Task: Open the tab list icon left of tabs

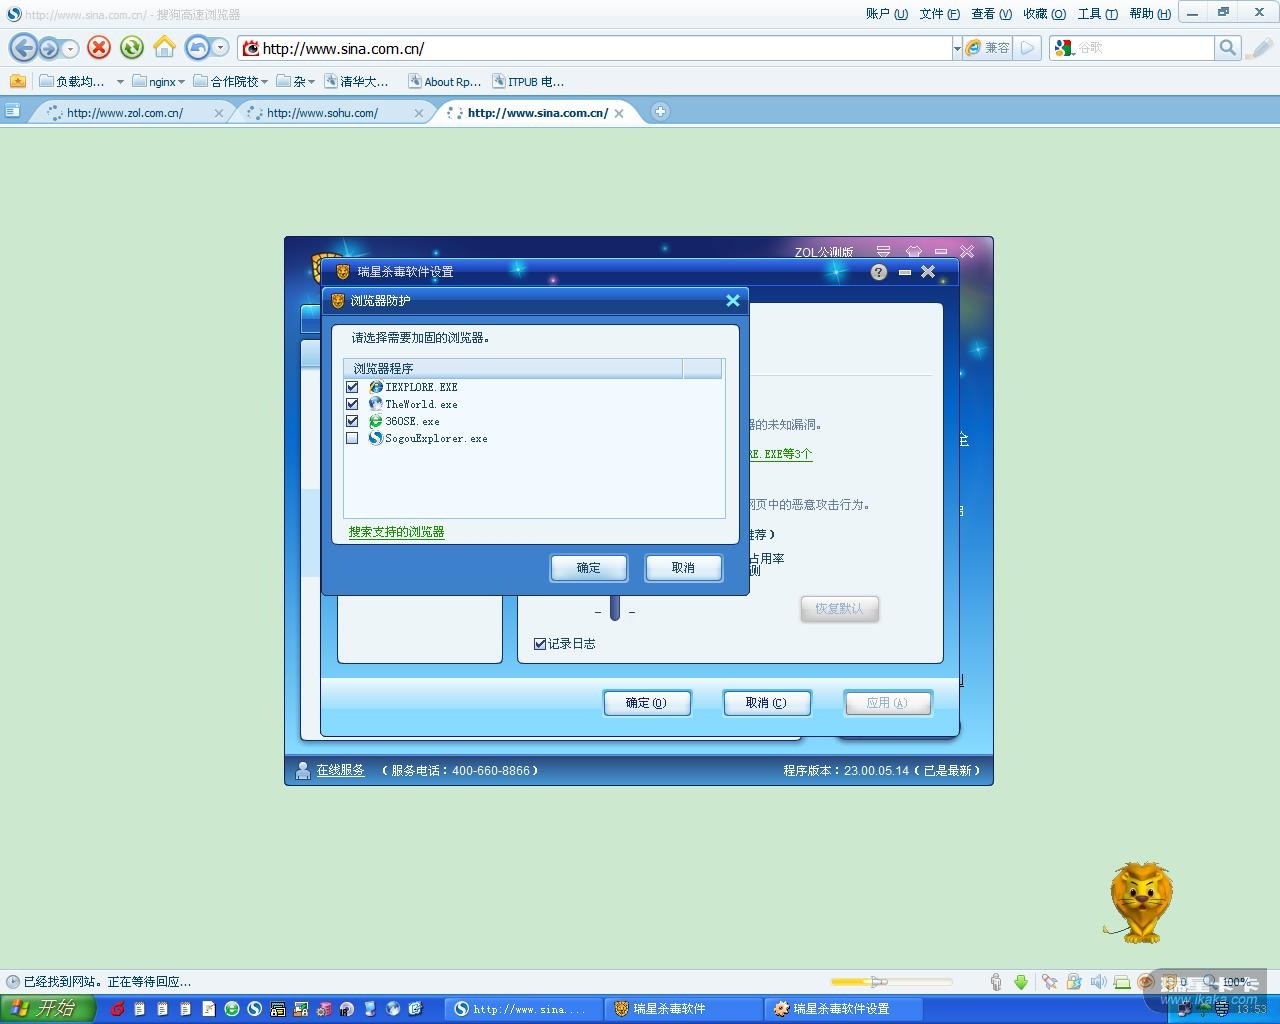Action: (x=13, y=111)
